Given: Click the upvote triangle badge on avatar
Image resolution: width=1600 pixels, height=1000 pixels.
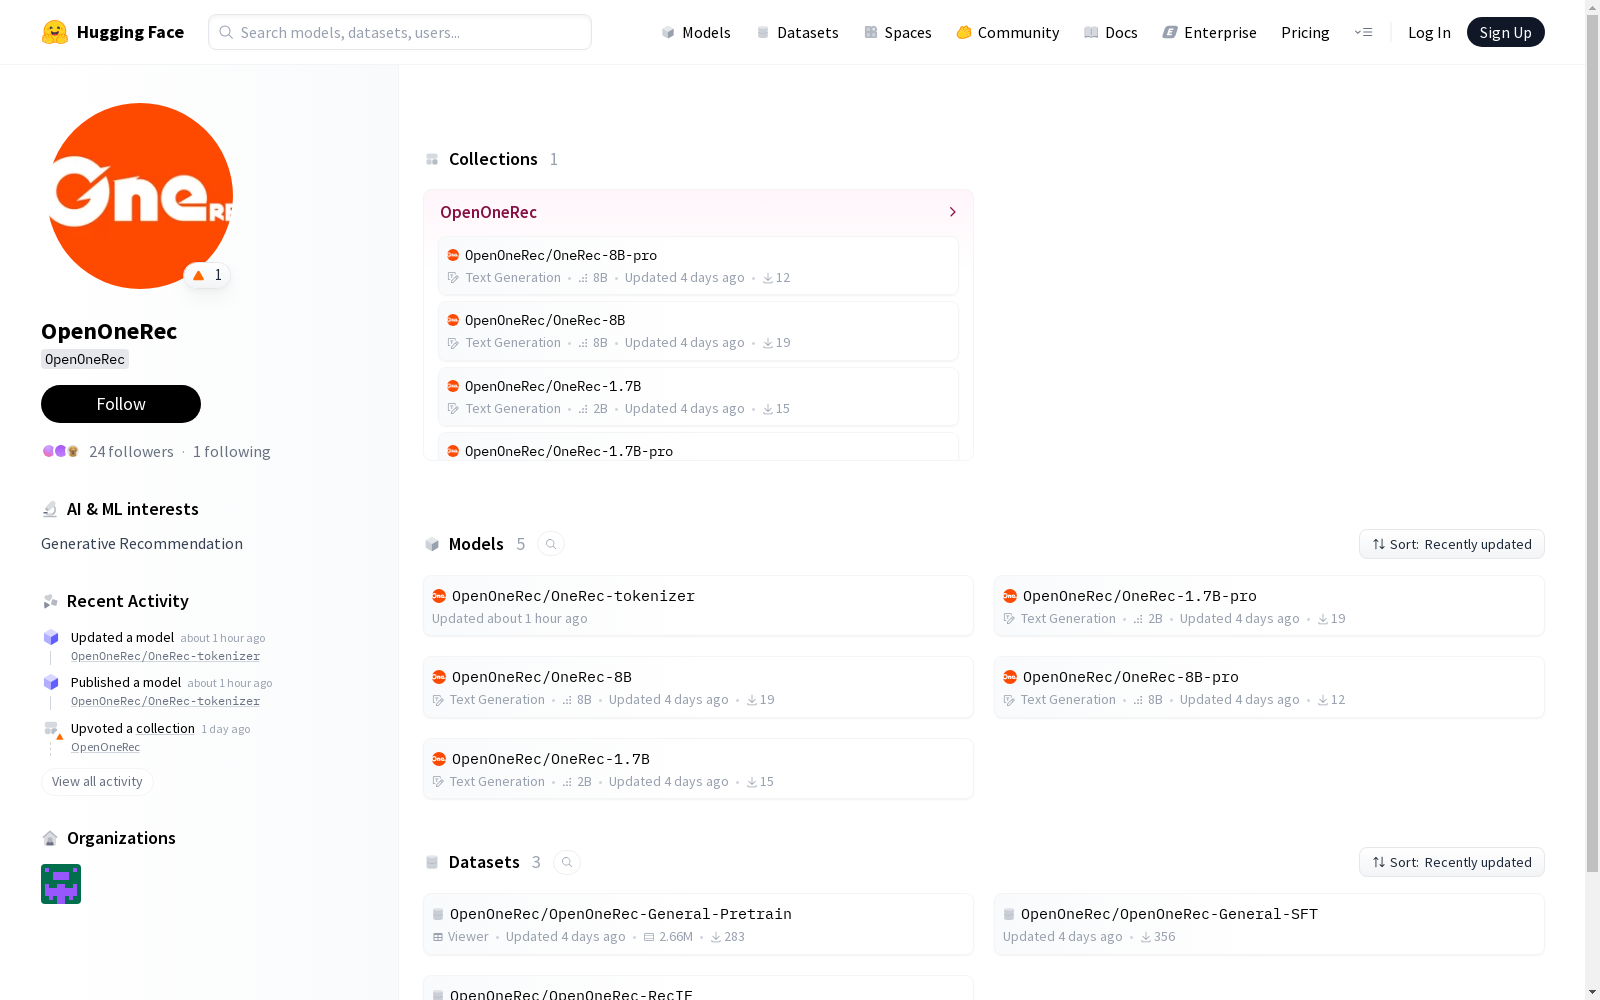Looking at the screenshot, I should pos(207,275).
